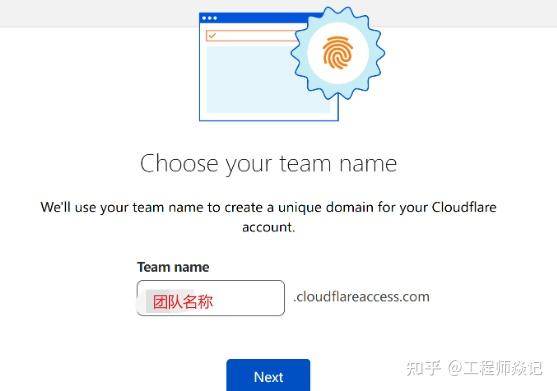This screenshot has height=391, width=557.
Task: Click the red 团队名称 annotation text
Action: tap(183, 302)
